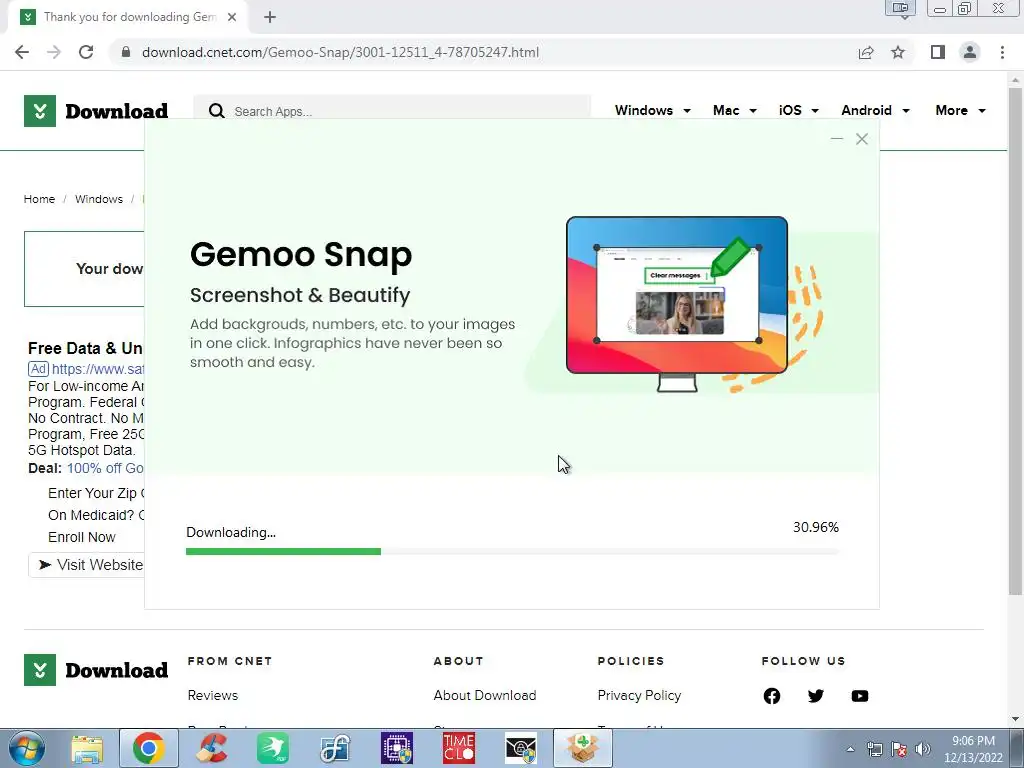Go to Home breadcrumb
Viewport: 1024px width, 768px height.
39,199
